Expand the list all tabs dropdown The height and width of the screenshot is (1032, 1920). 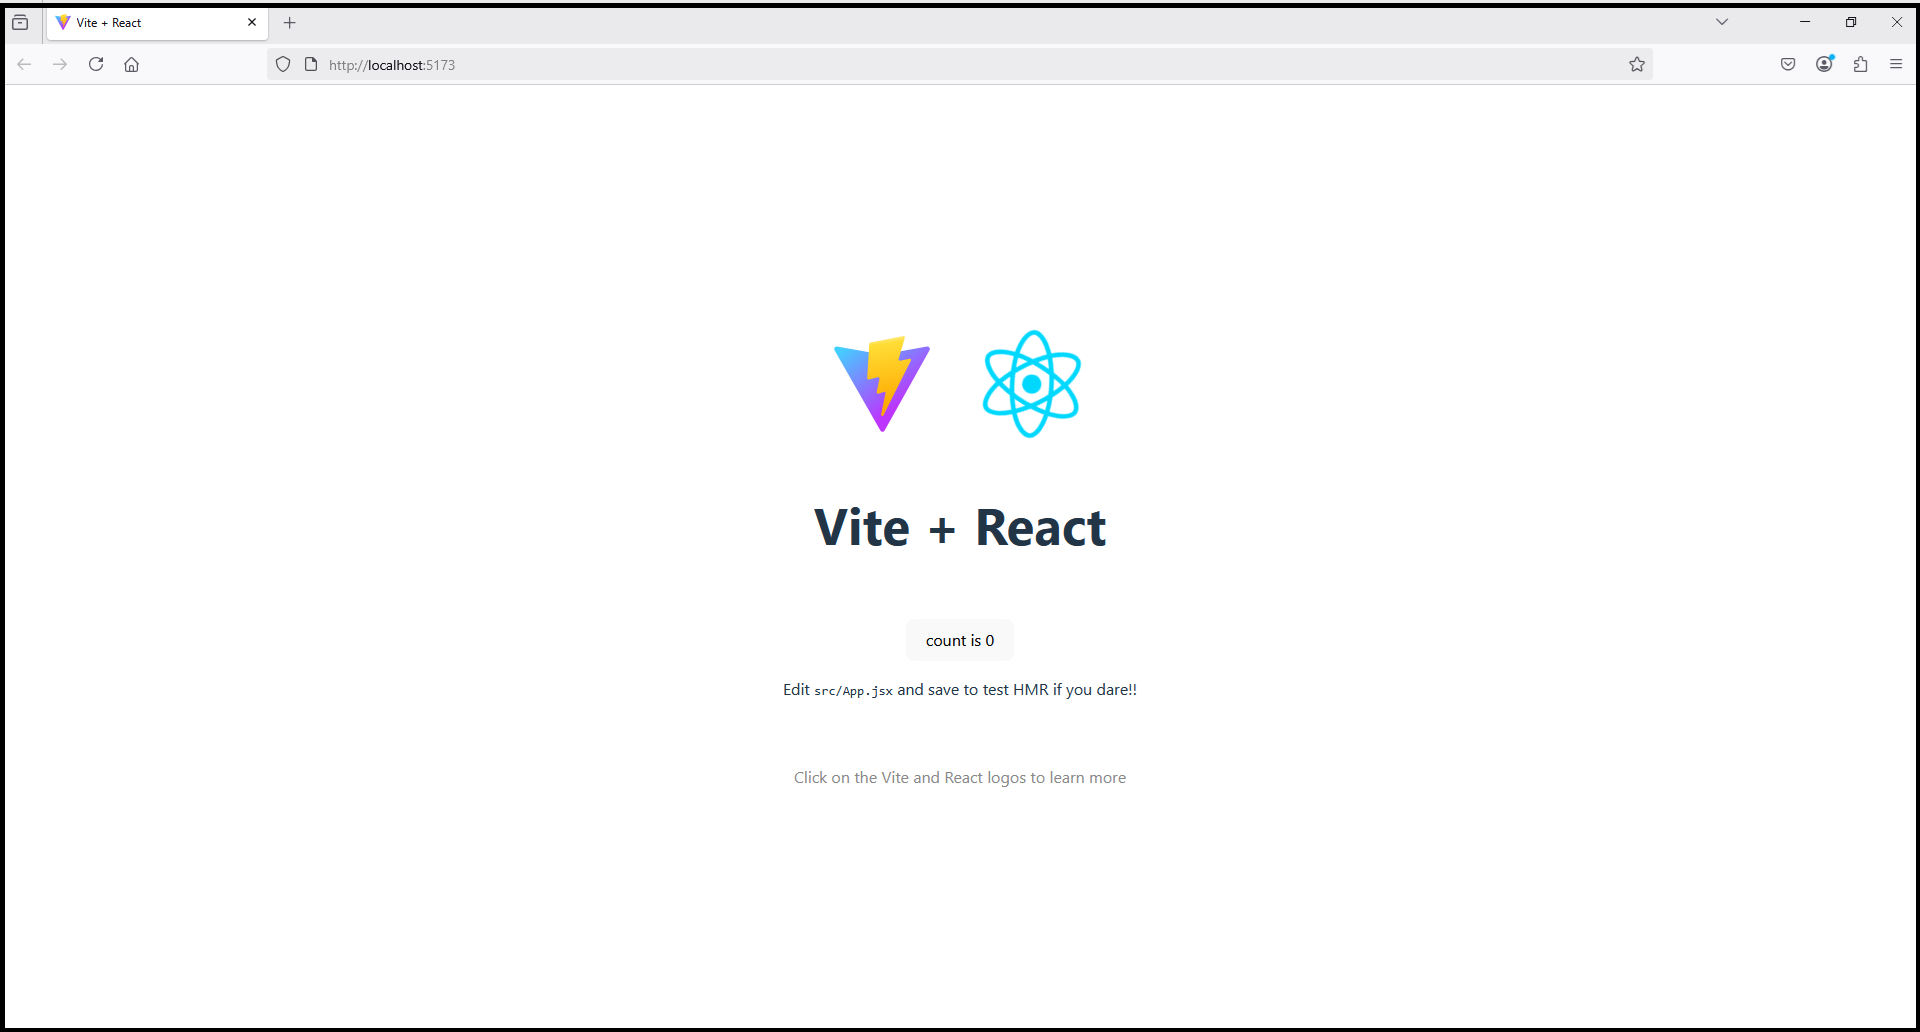pyautogui.click(x=1722, y=22)
